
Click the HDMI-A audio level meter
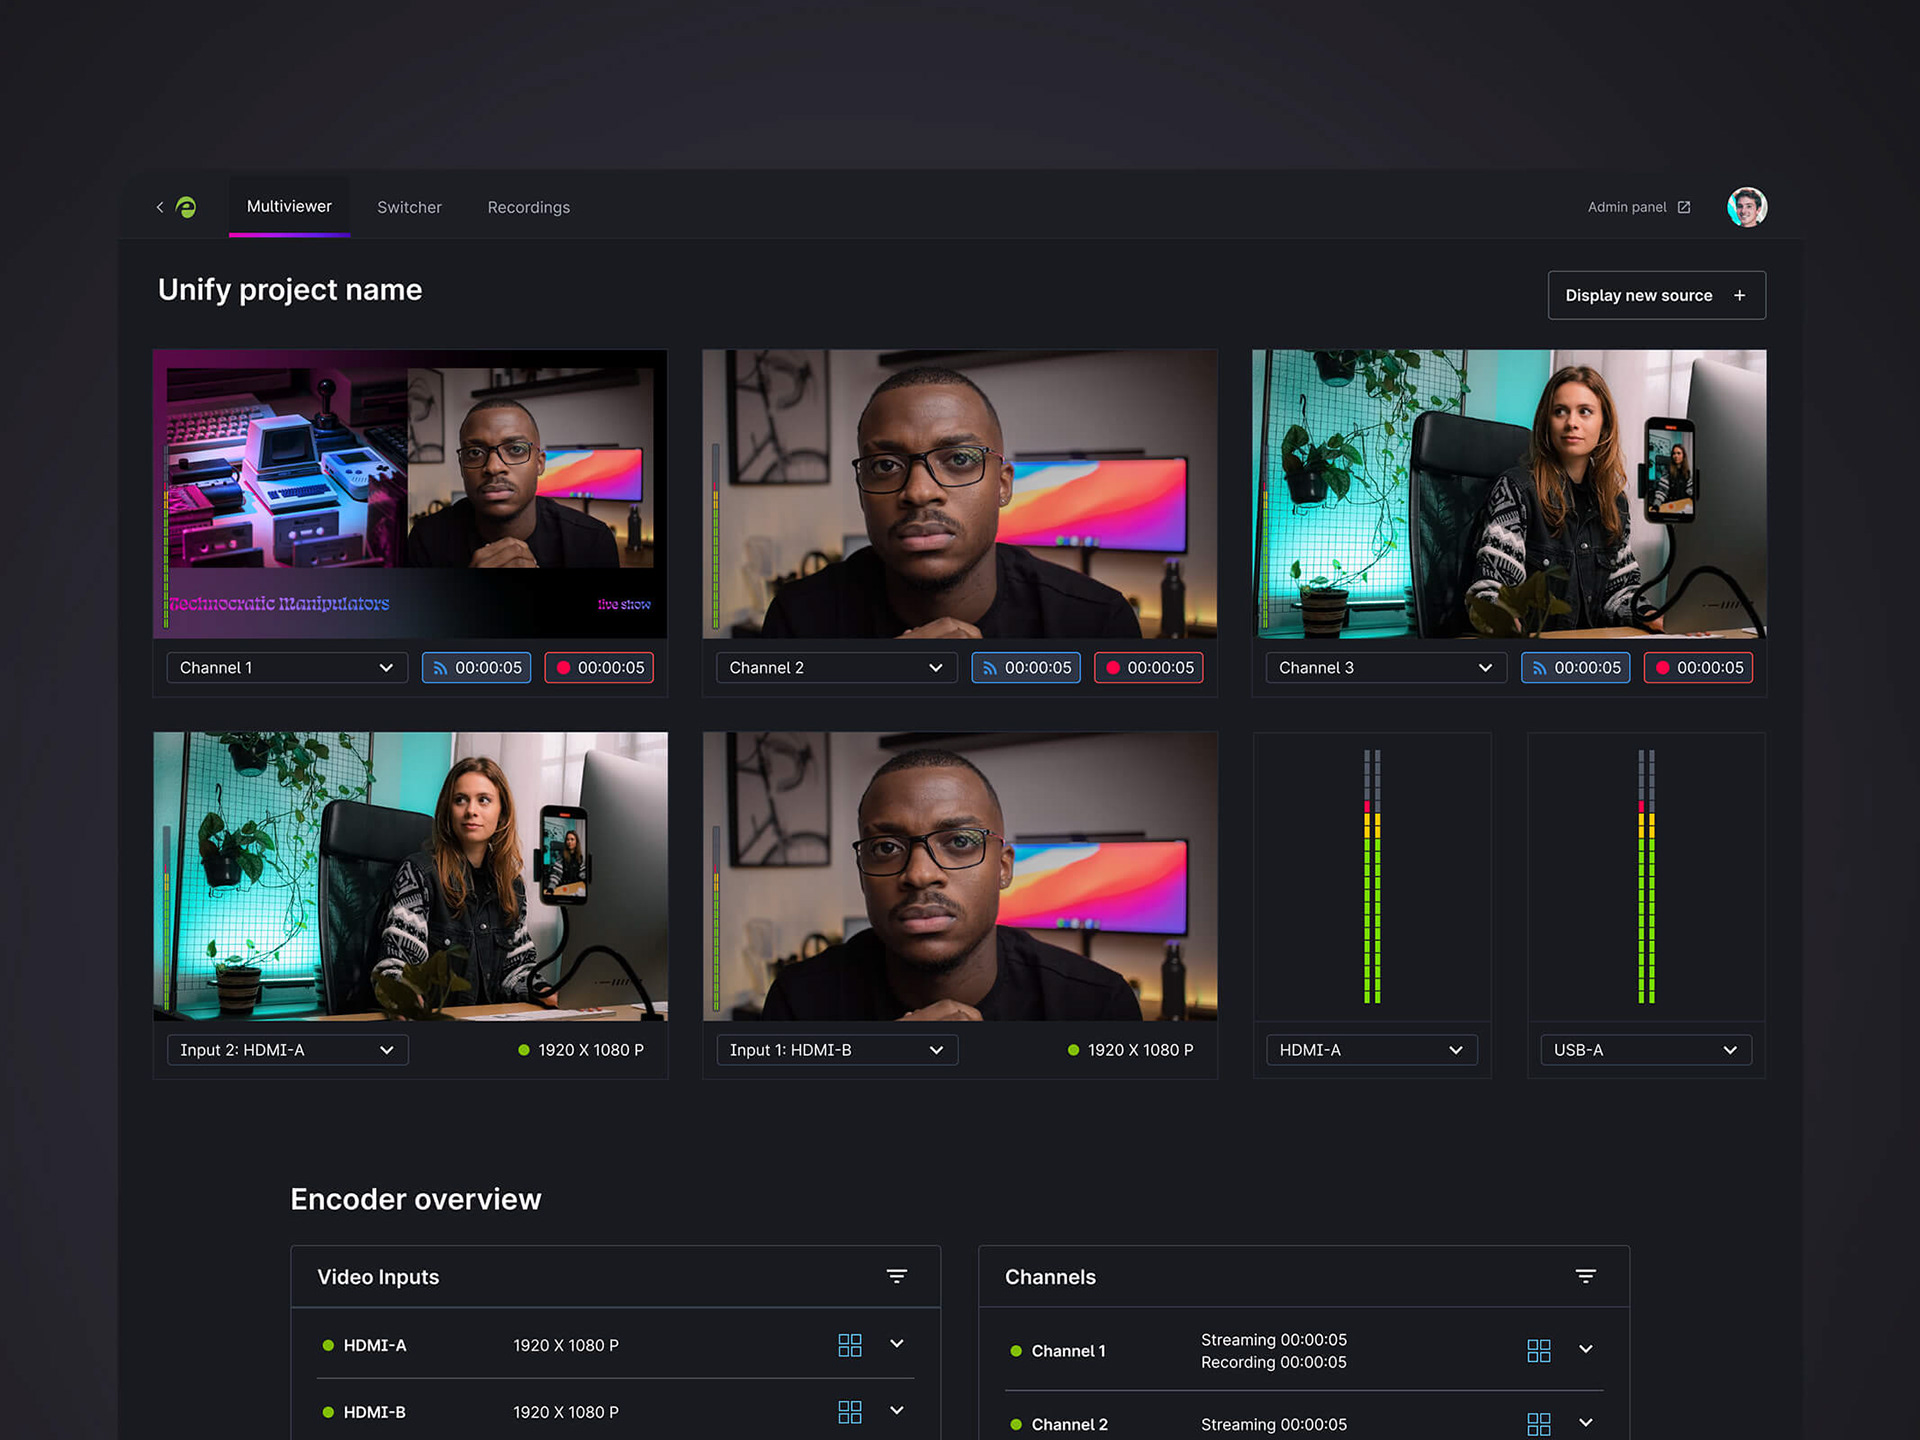pos(1371,876)
